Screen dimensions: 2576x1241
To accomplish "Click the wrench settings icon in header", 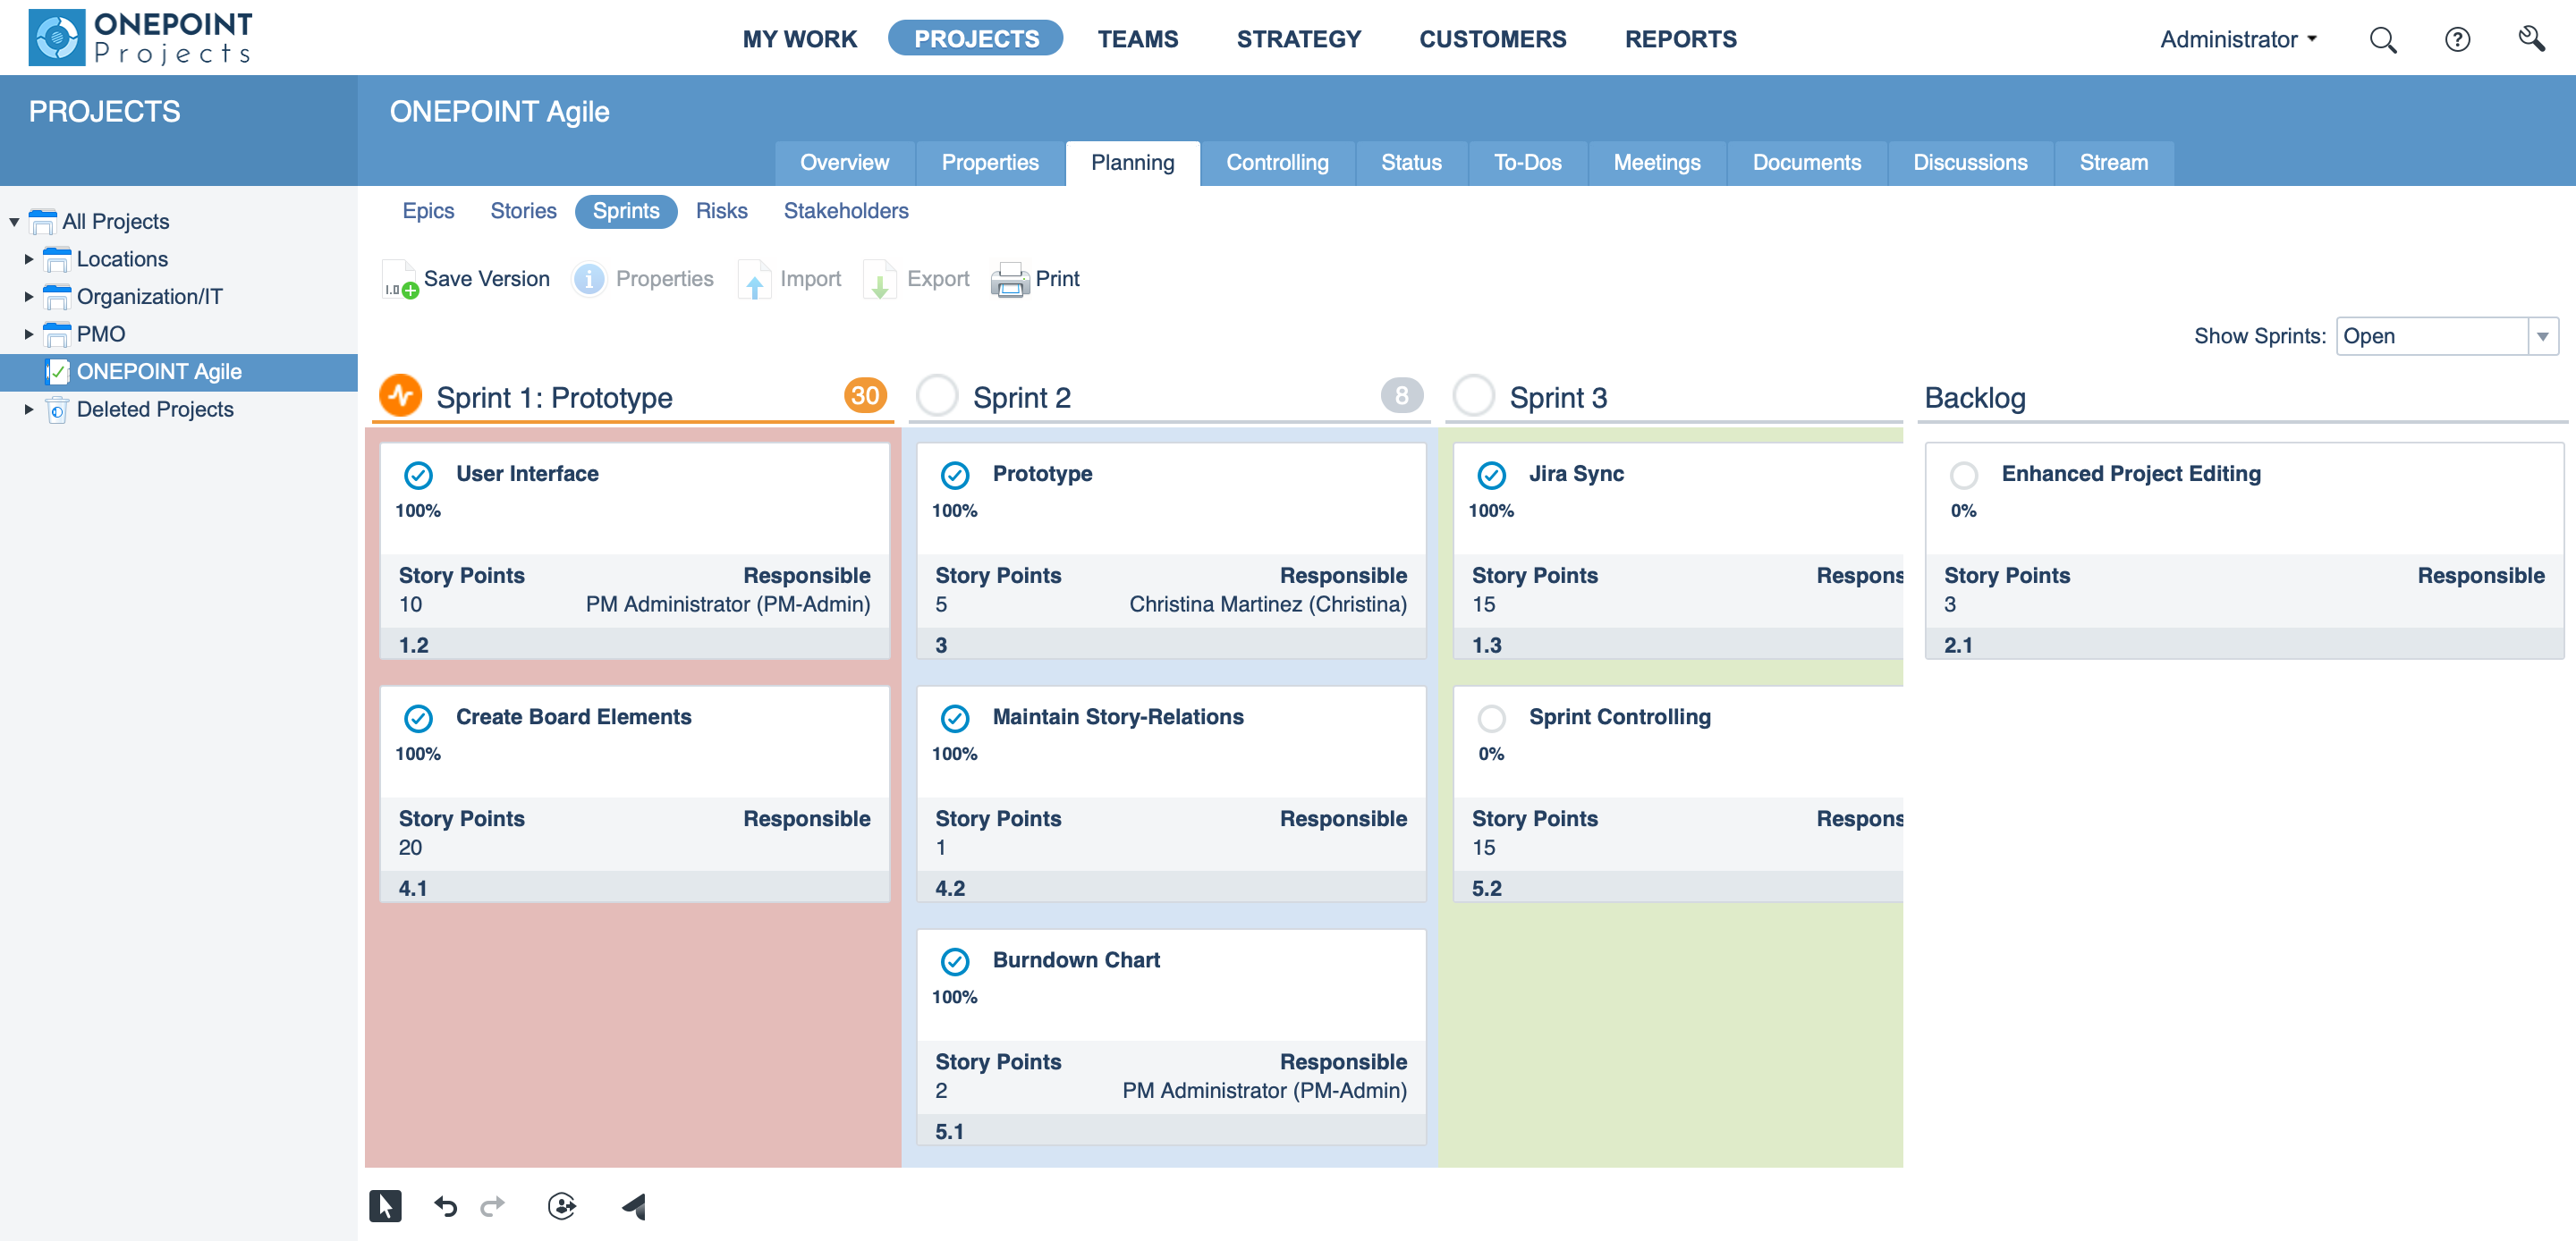I will point(2531,39).
